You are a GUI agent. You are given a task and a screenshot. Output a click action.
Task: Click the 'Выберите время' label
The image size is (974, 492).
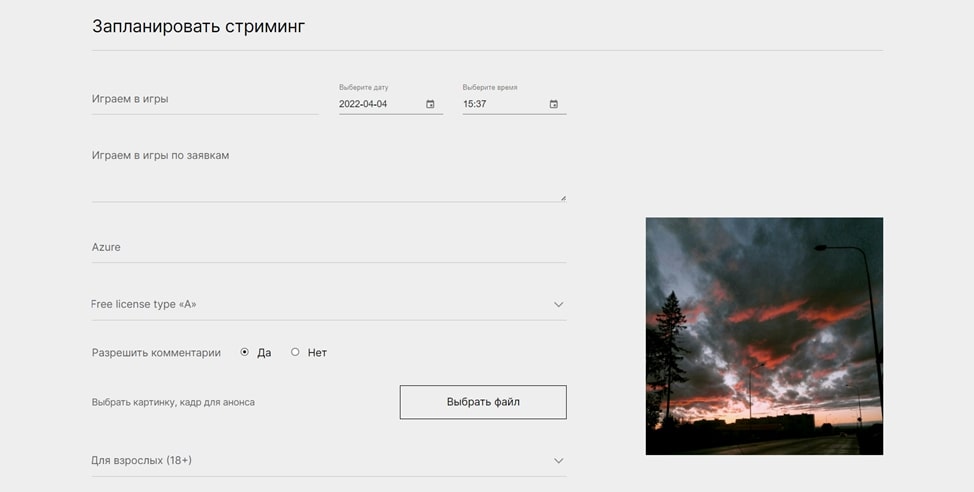click(x=489, y=88)
